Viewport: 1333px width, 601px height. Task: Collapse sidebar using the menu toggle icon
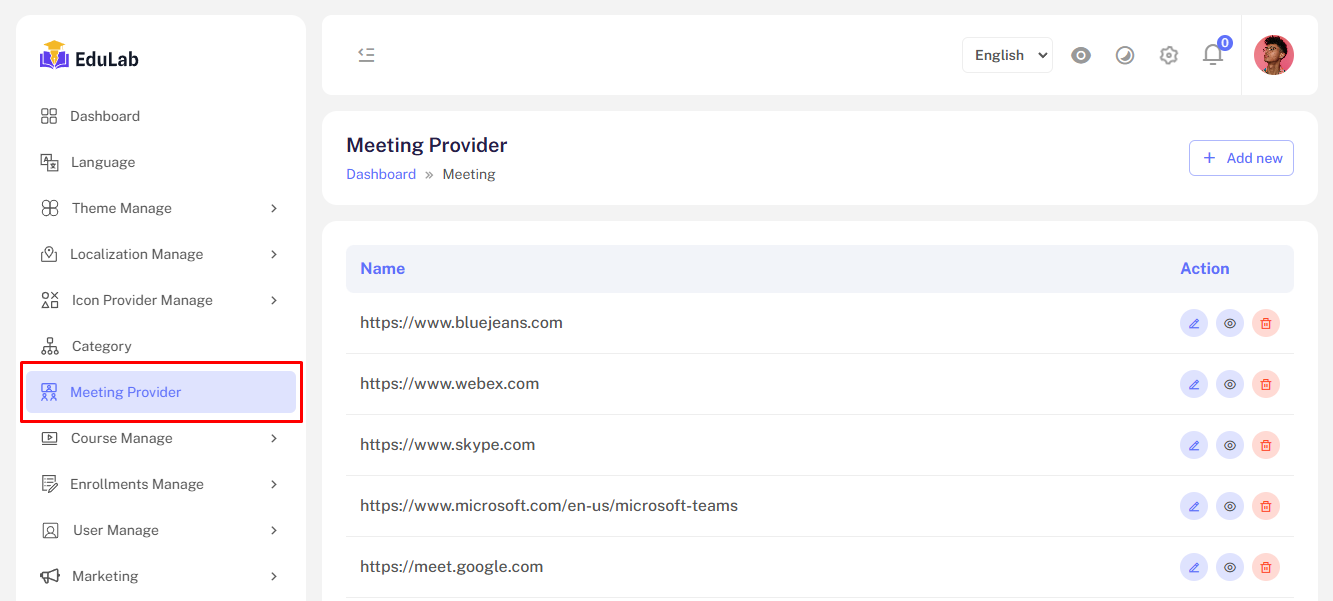tap(366, 55)
